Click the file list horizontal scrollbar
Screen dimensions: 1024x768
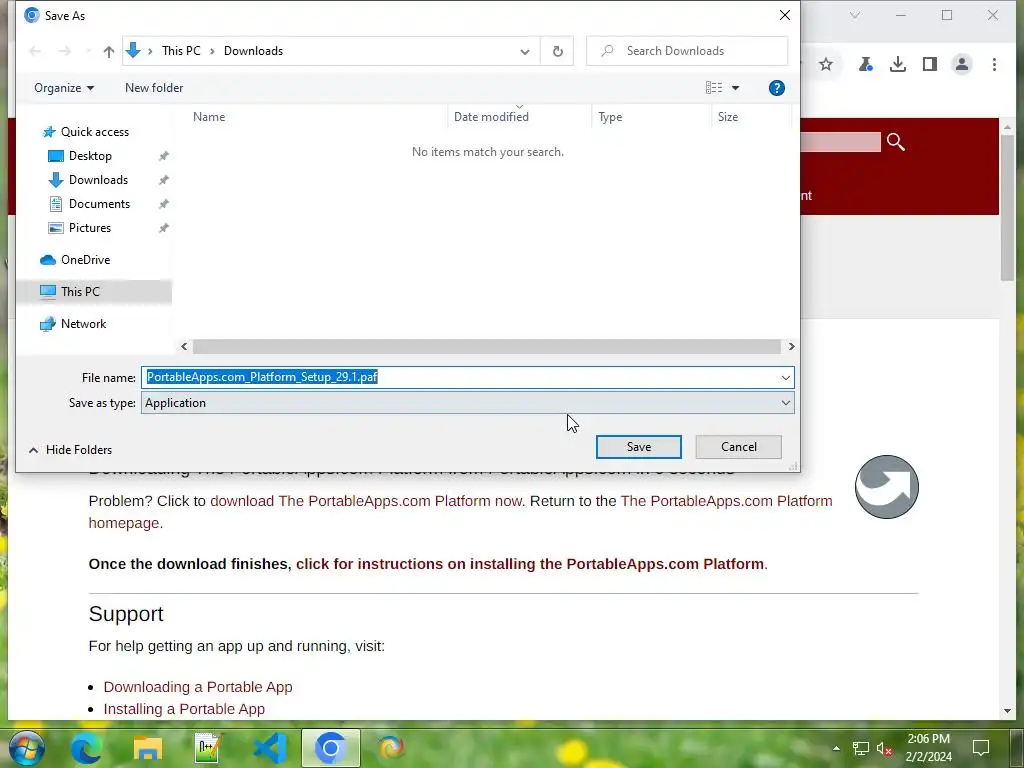click(x=487, y=346)
